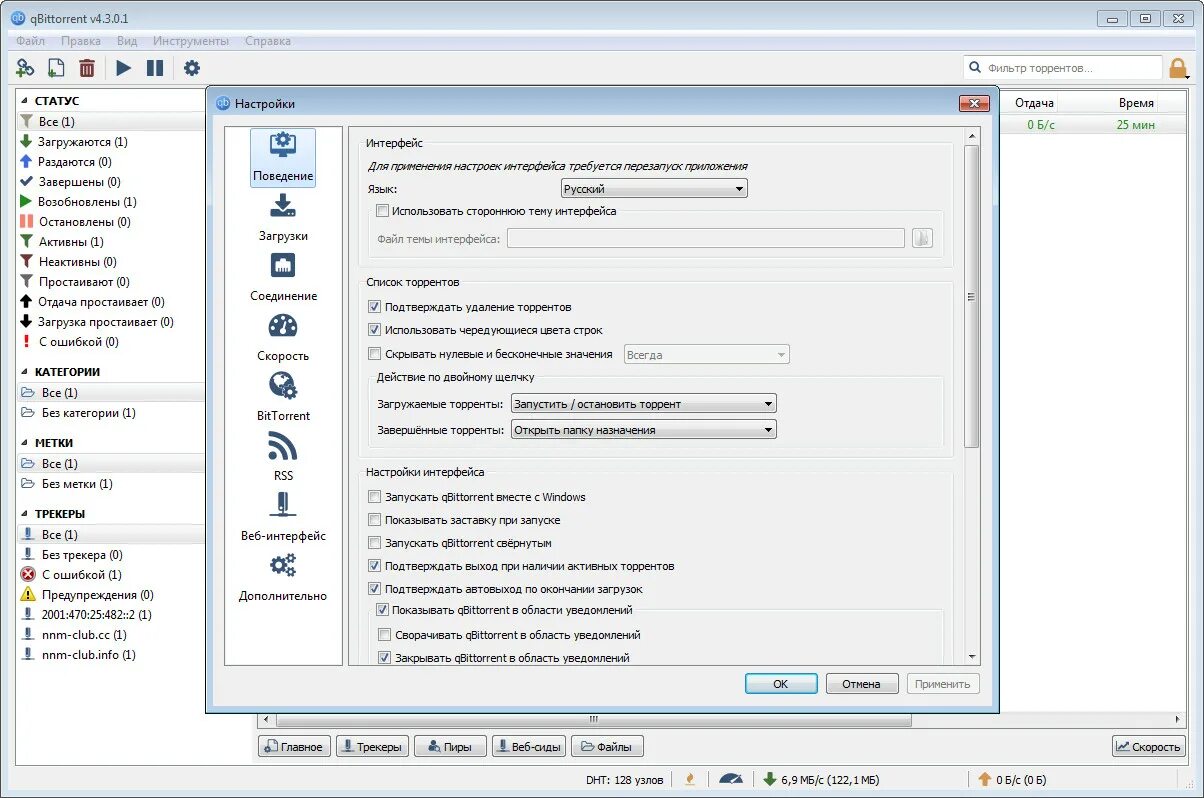The image size is (1204, 798).
Task: Click the red delete torrent trash icon
Action: (x=87, y=68)
